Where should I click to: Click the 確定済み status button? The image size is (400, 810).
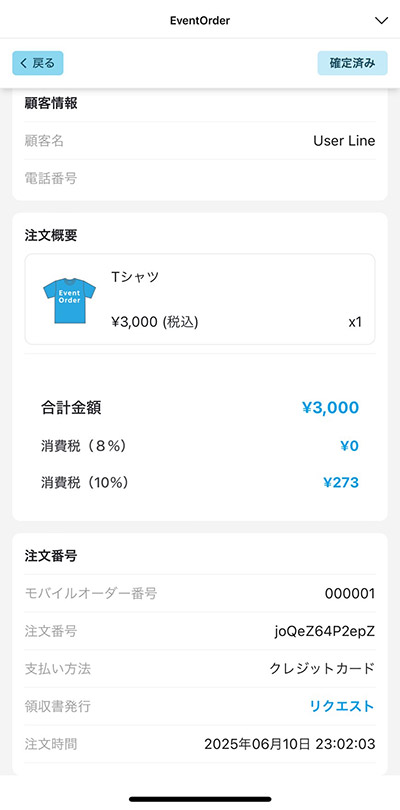[x=352, y=63]
